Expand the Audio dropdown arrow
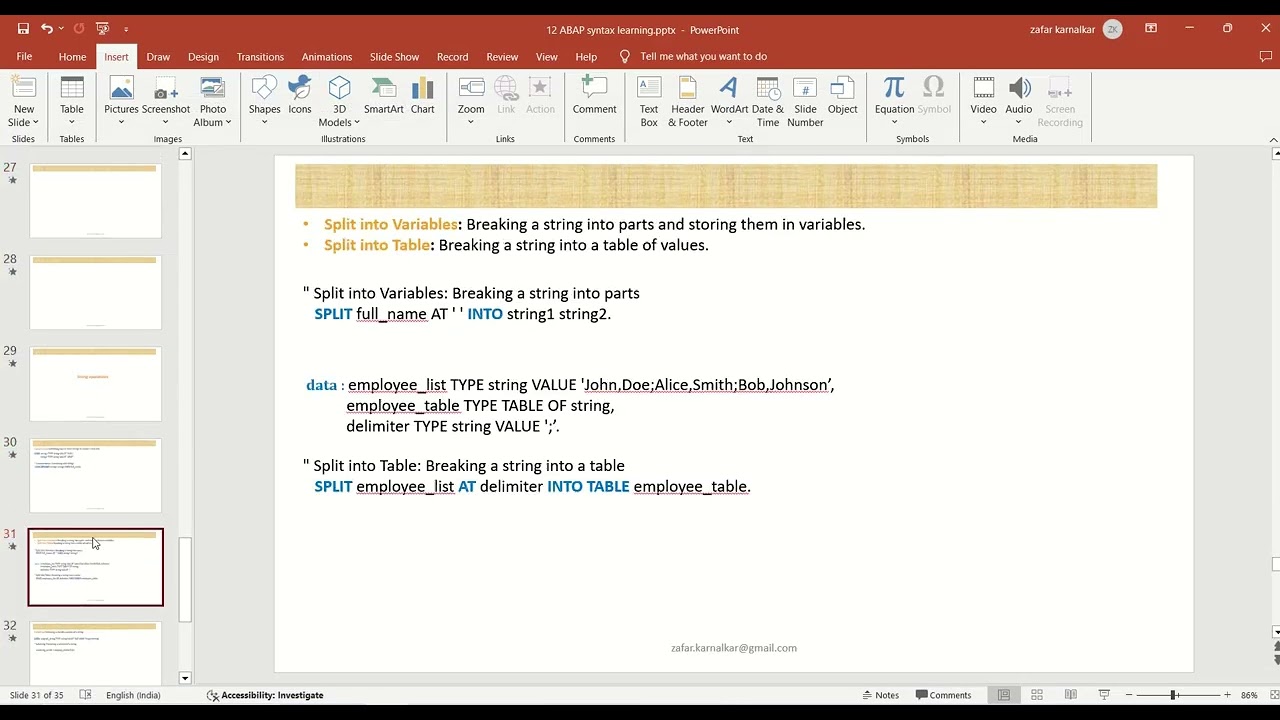The width and height of the screenshot is (1280, 720). 1019,122
